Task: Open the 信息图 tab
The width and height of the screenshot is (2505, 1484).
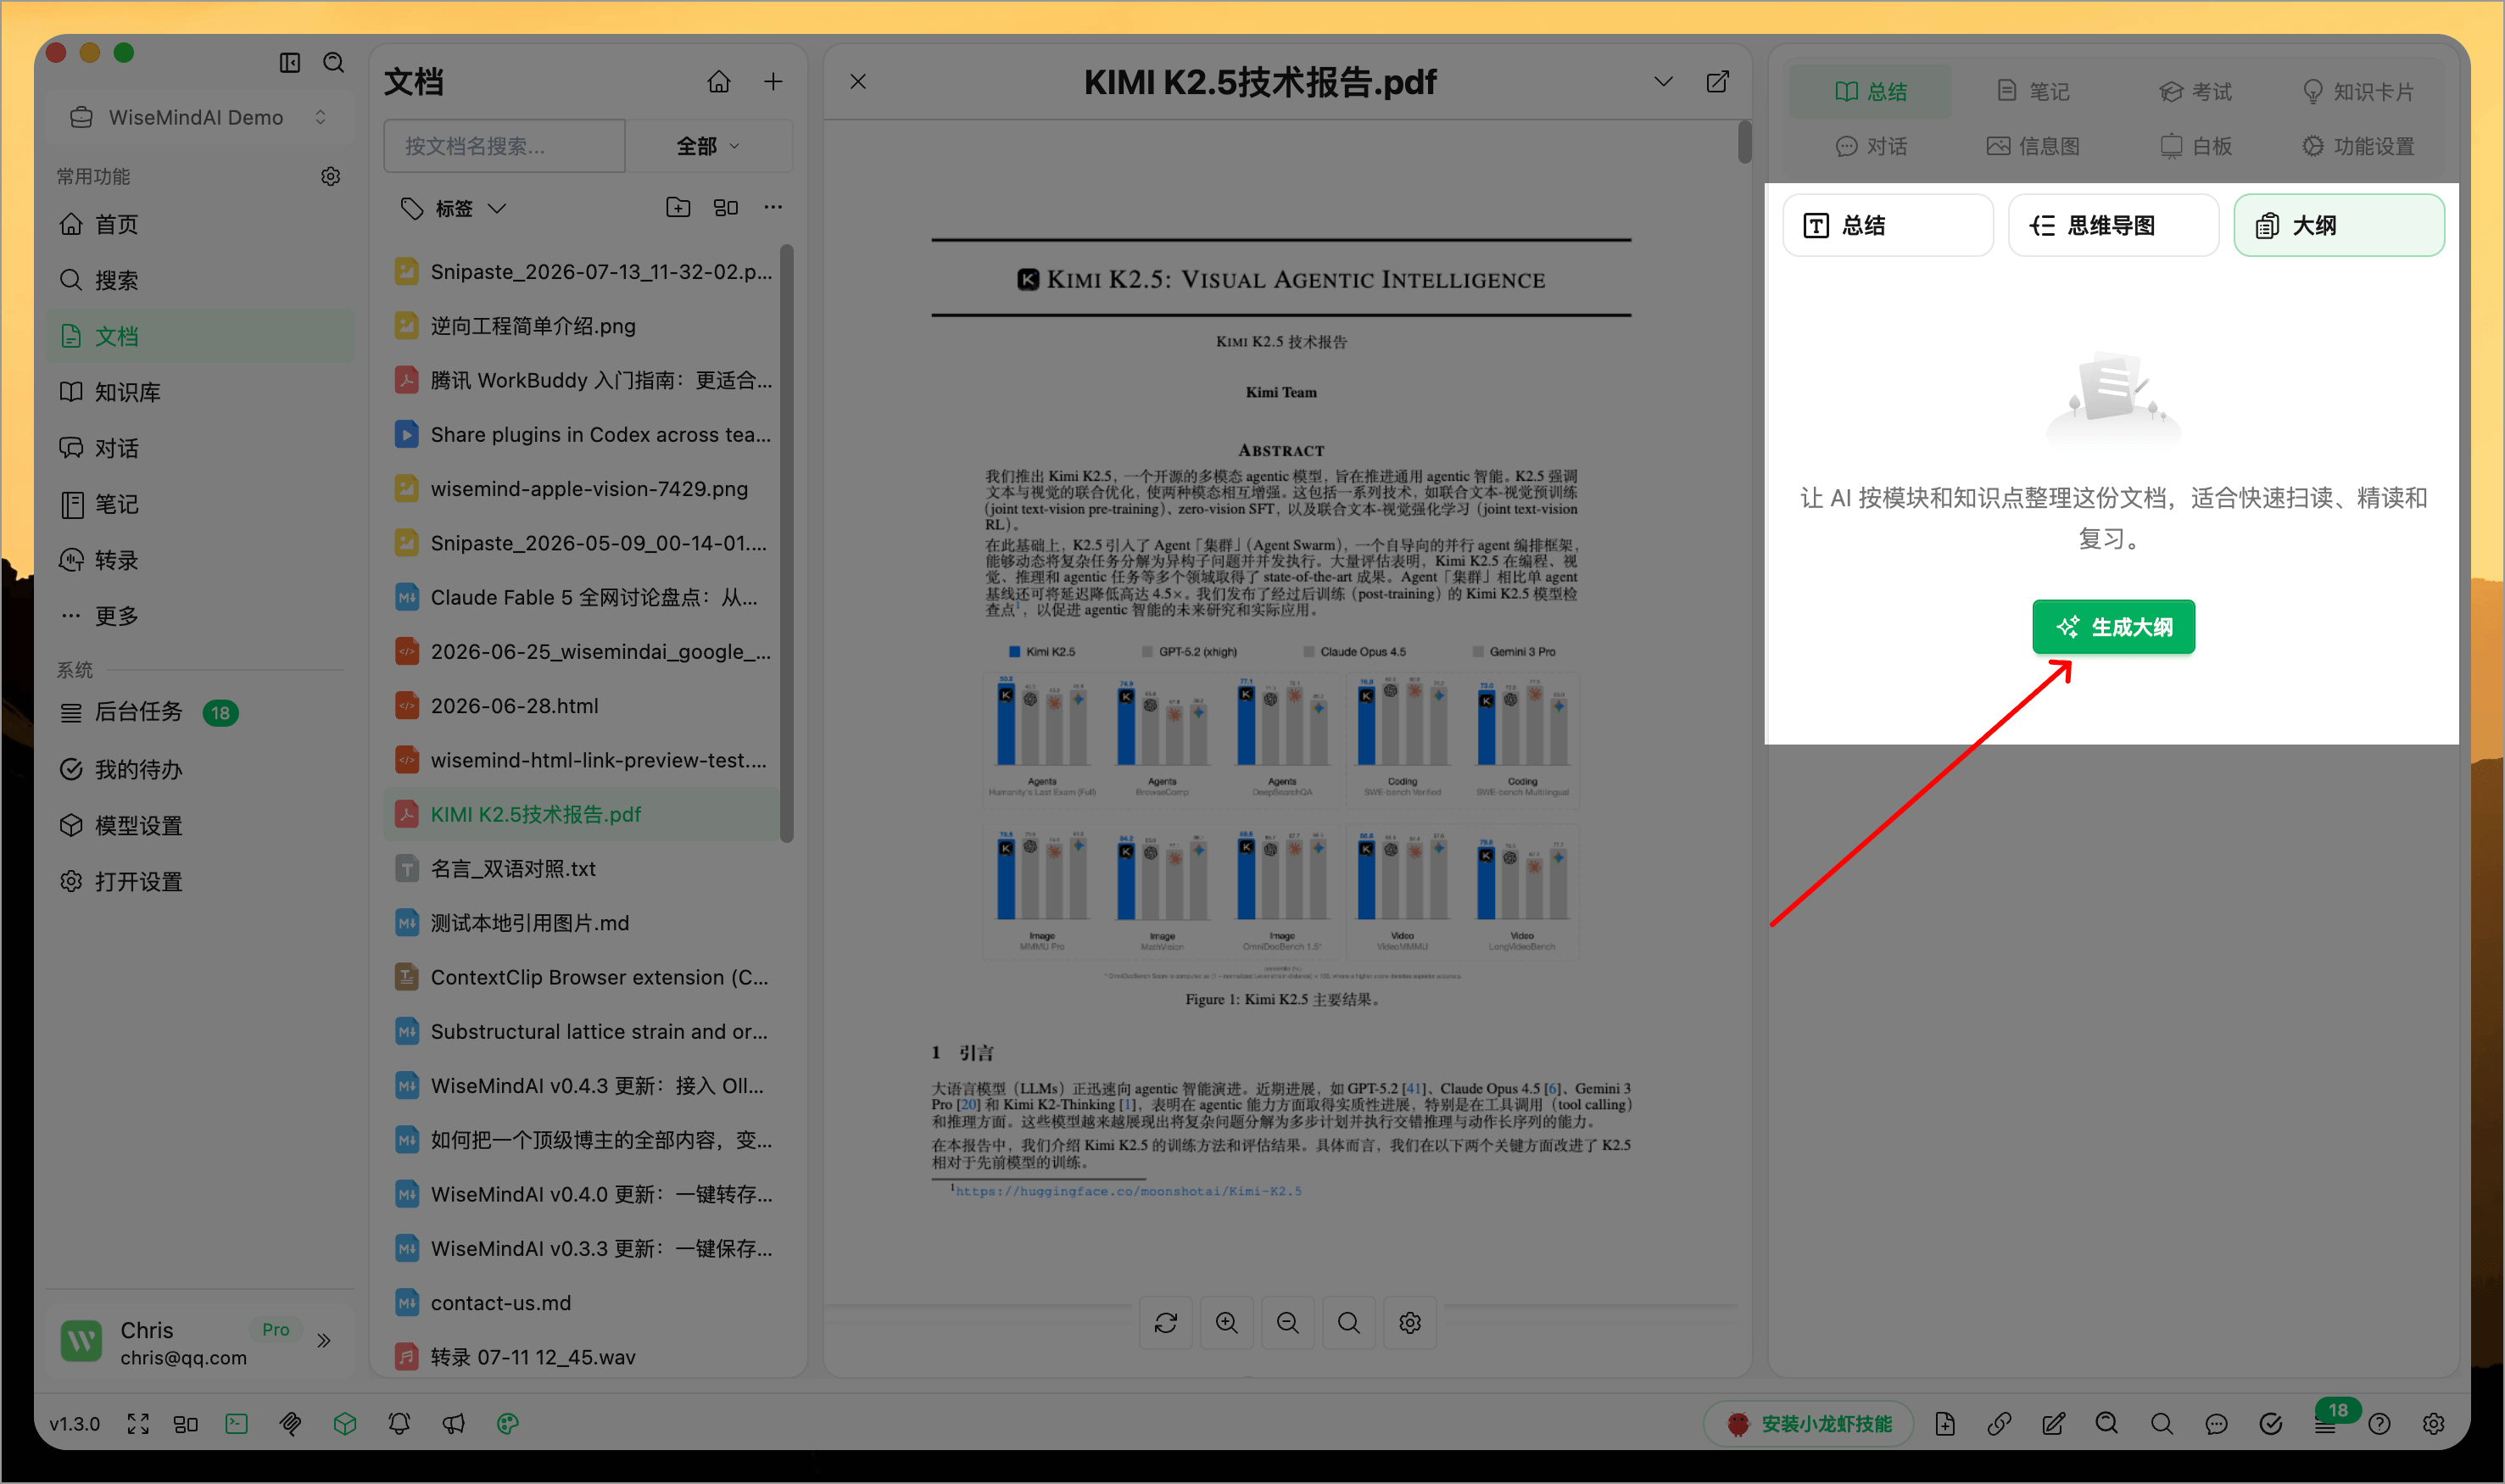Action: (x=2034, y=146)
